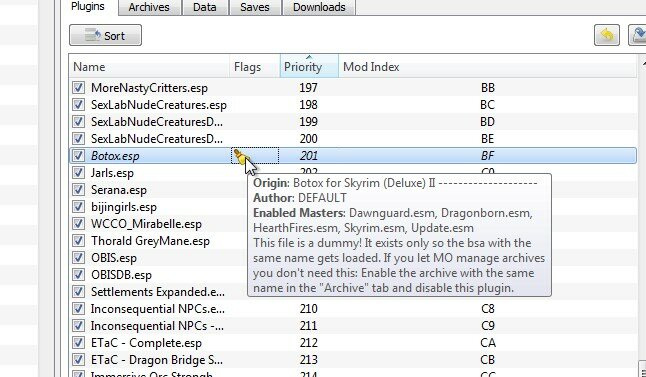Sort by the Flags column header
The image size is (646, 377).
click(x=255, y=67)
